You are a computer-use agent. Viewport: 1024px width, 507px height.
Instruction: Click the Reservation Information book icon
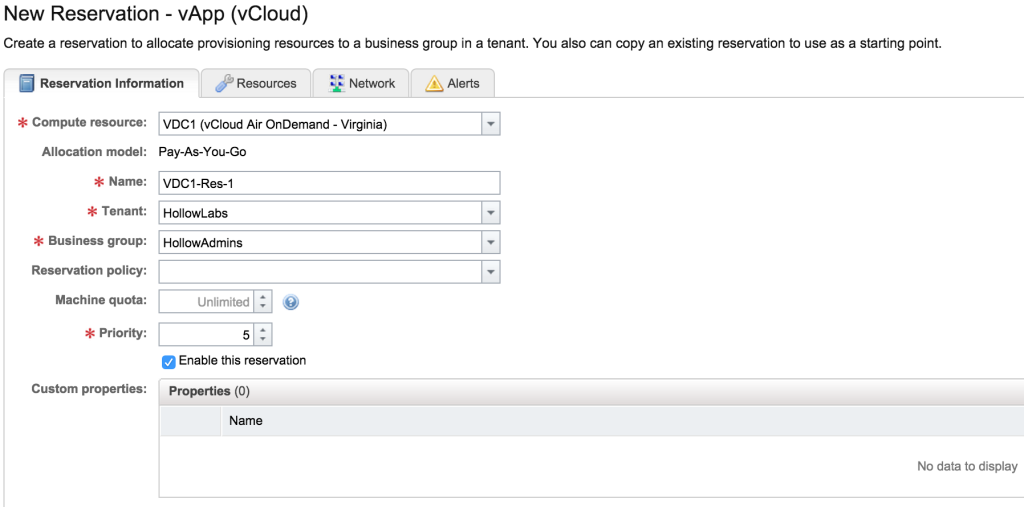tap(27, 83)
